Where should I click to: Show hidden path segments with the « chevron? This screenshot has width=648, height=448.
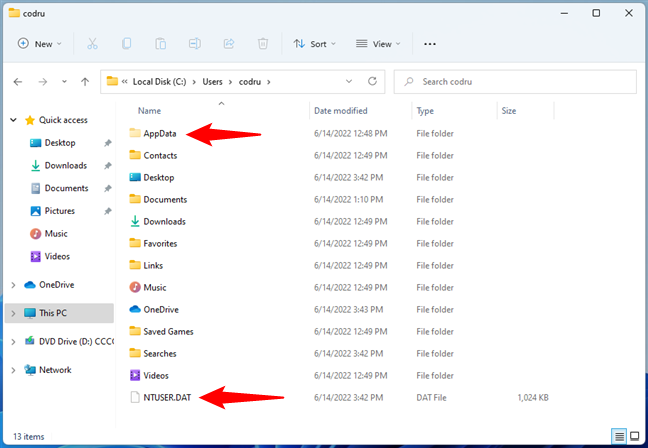pos(124,82)
